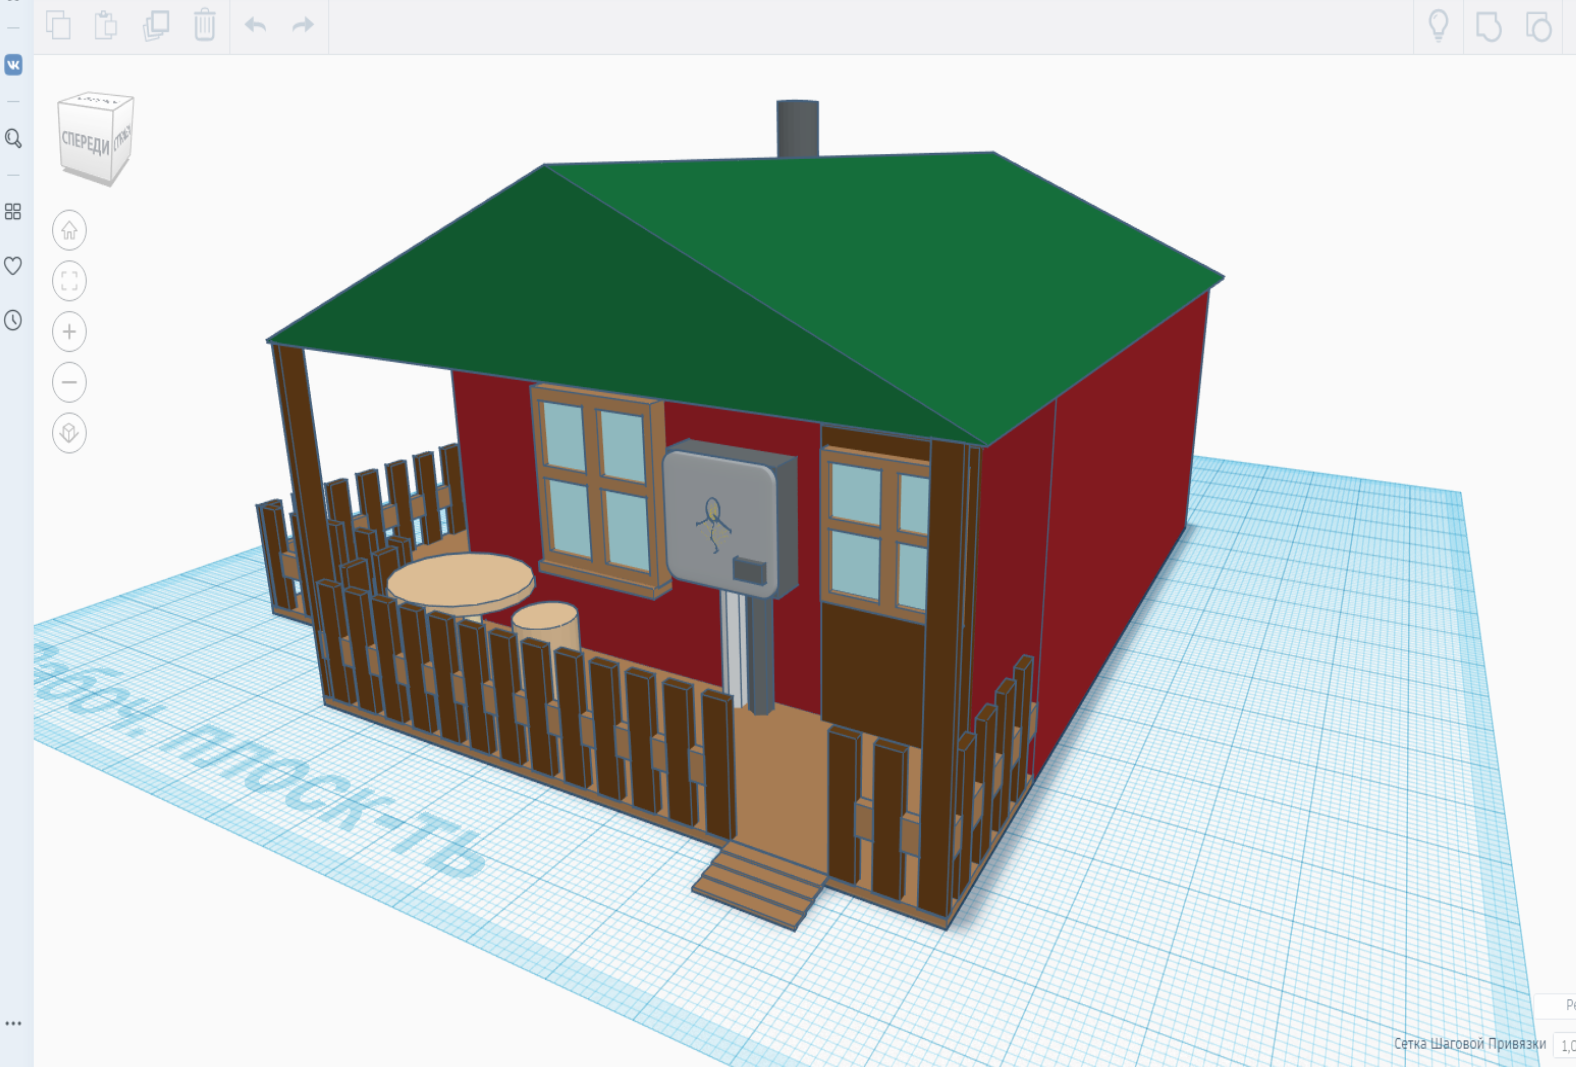Click the Copy icon in the toolbar
The width and height of the screenshot is (1576, 1067).
58,24
